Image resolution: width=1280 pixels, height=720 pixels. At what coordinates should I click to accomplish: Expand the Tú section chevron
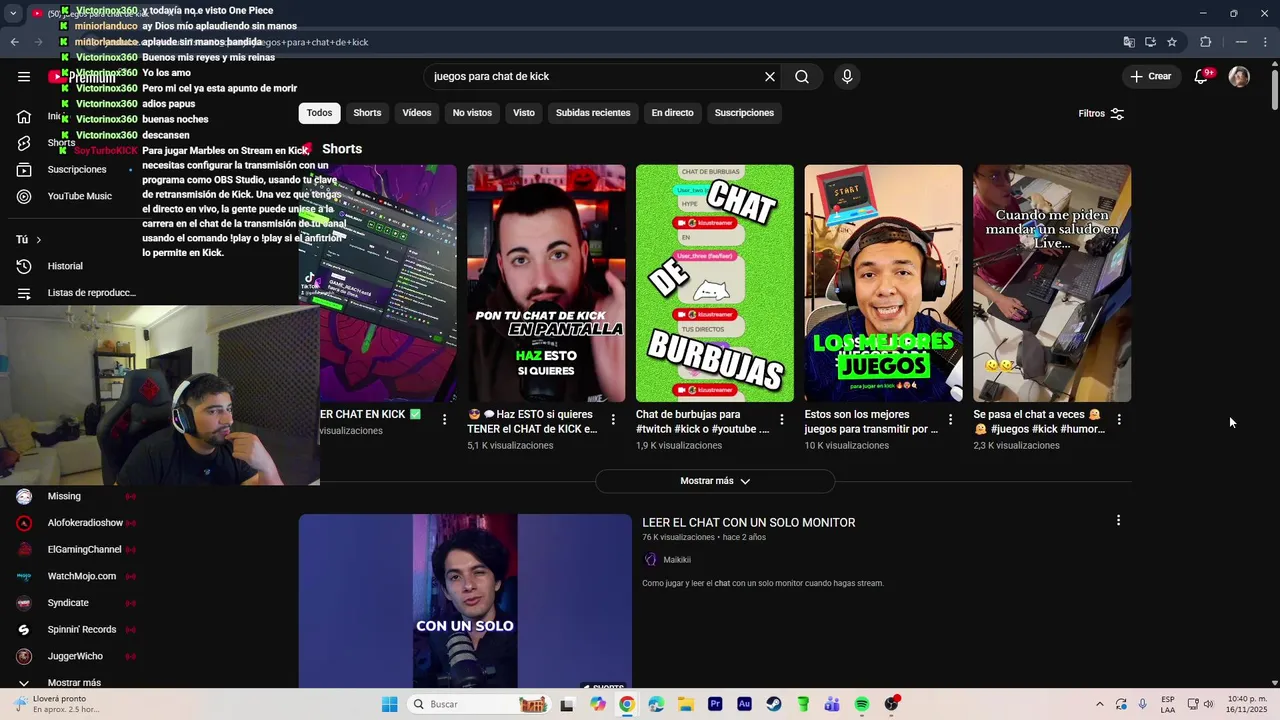(x=38, y=240)
